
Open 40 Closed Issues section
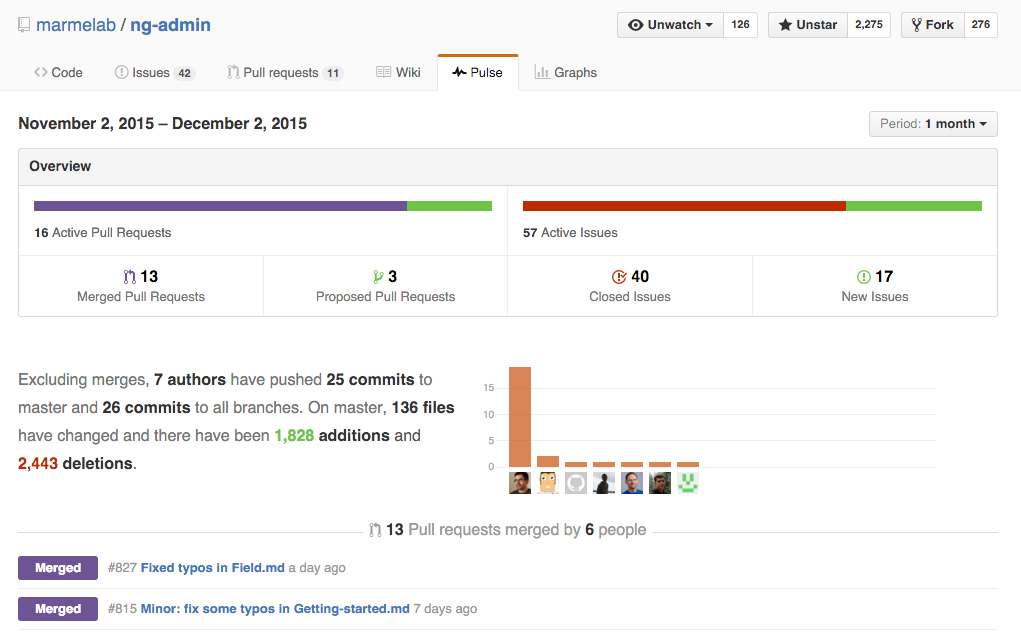pyautogui.click(x=630, y=286)
